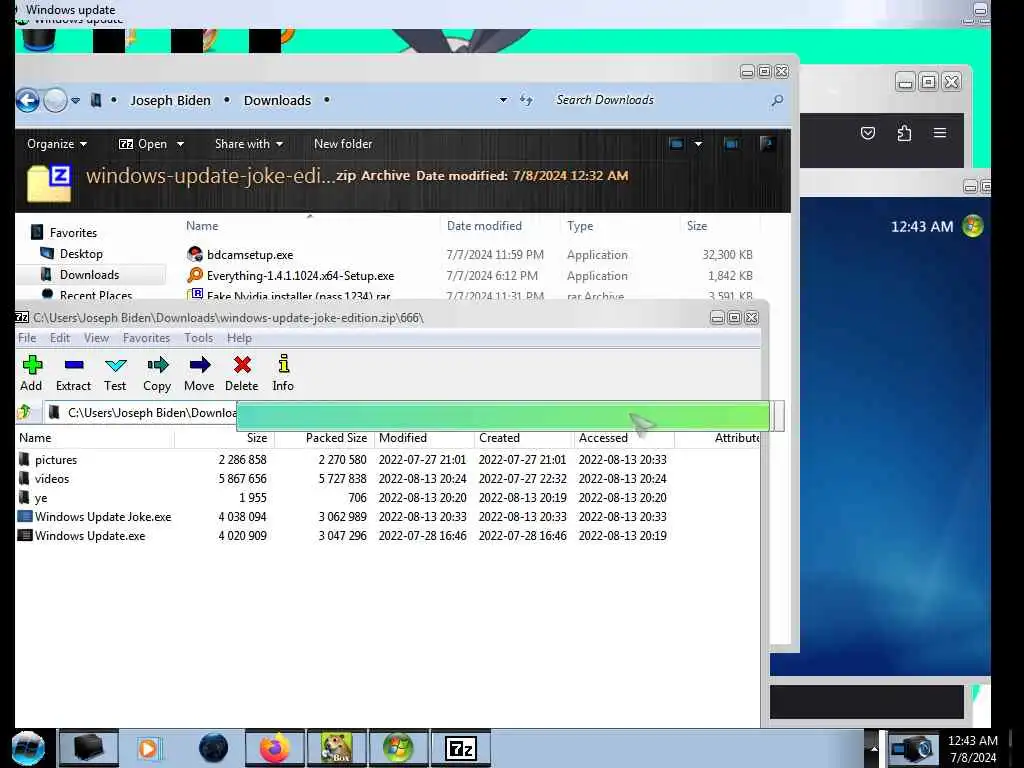Open the Edit menu in 7-Zip
The image size is (1024, 768).
coord(60,338)
